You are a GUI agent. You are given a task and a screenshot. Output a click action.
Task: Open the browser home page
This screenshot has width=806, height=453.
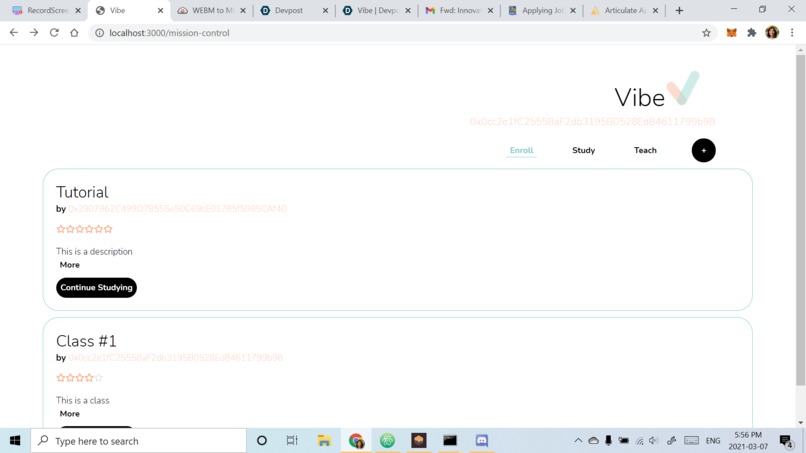point(75,32)
